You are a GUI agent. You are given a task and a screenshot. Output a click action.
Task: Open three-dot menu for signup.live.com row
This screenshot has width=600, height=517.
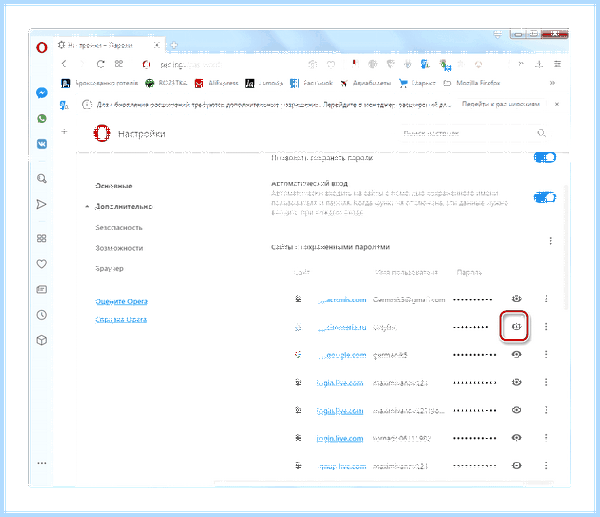[546, 465]
